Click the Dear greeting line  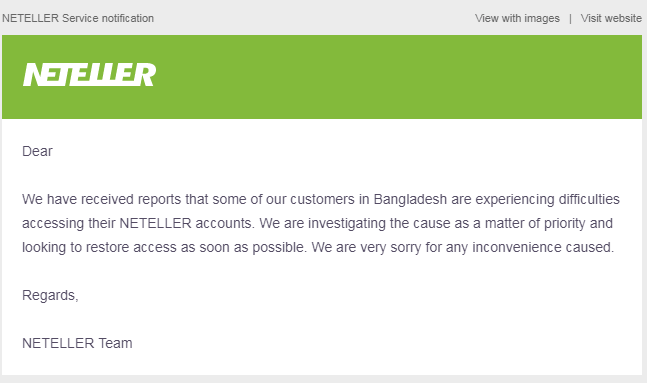(38, 151)
